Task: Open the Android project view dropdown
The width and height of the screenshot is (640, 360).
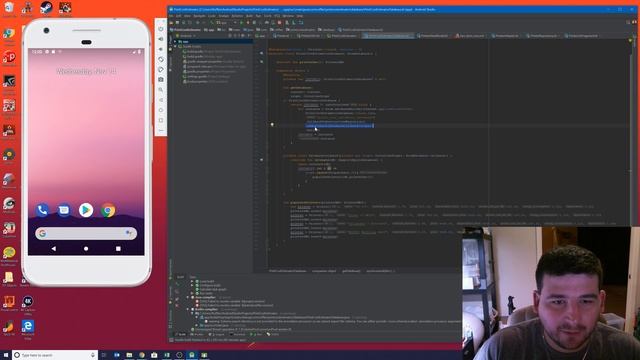Action: [187, 36]
